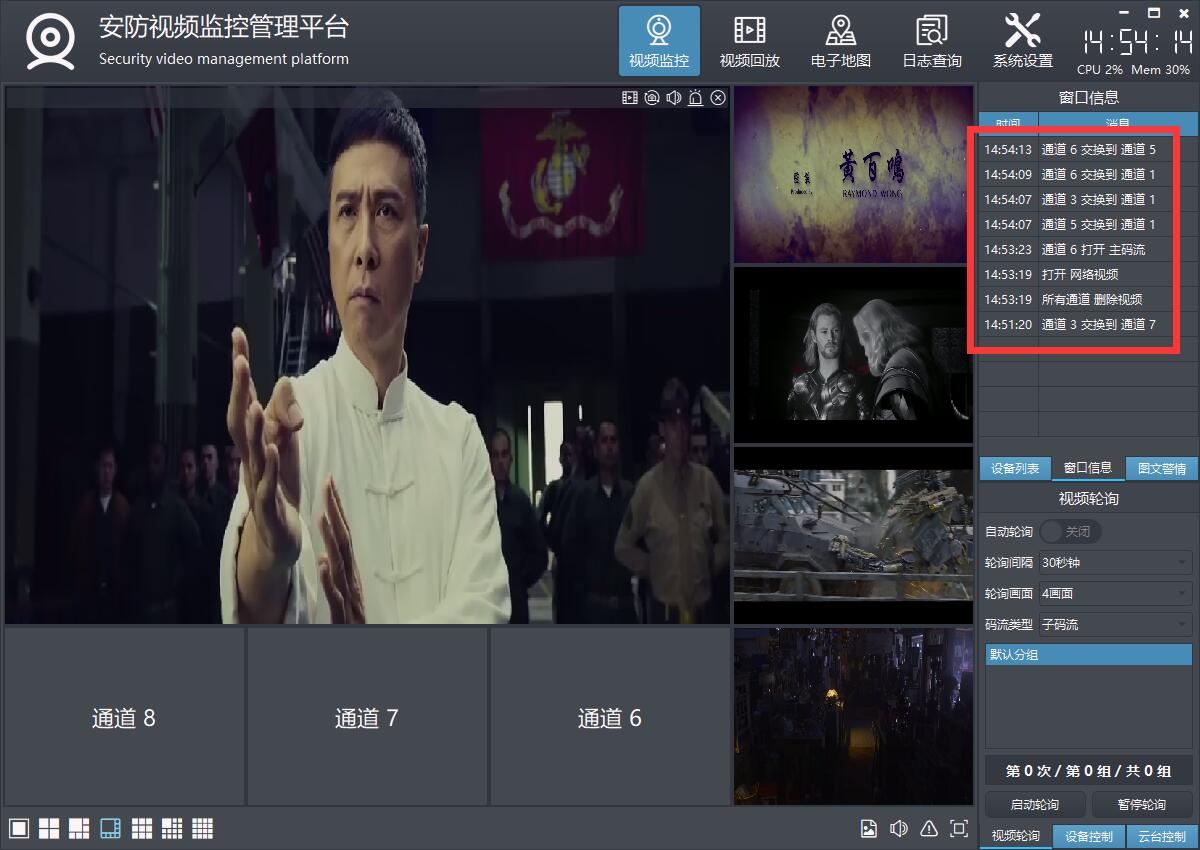Screen dimensions: 1200x850
Task: Open 视频回放 video playback module
Action: (749, 41)
